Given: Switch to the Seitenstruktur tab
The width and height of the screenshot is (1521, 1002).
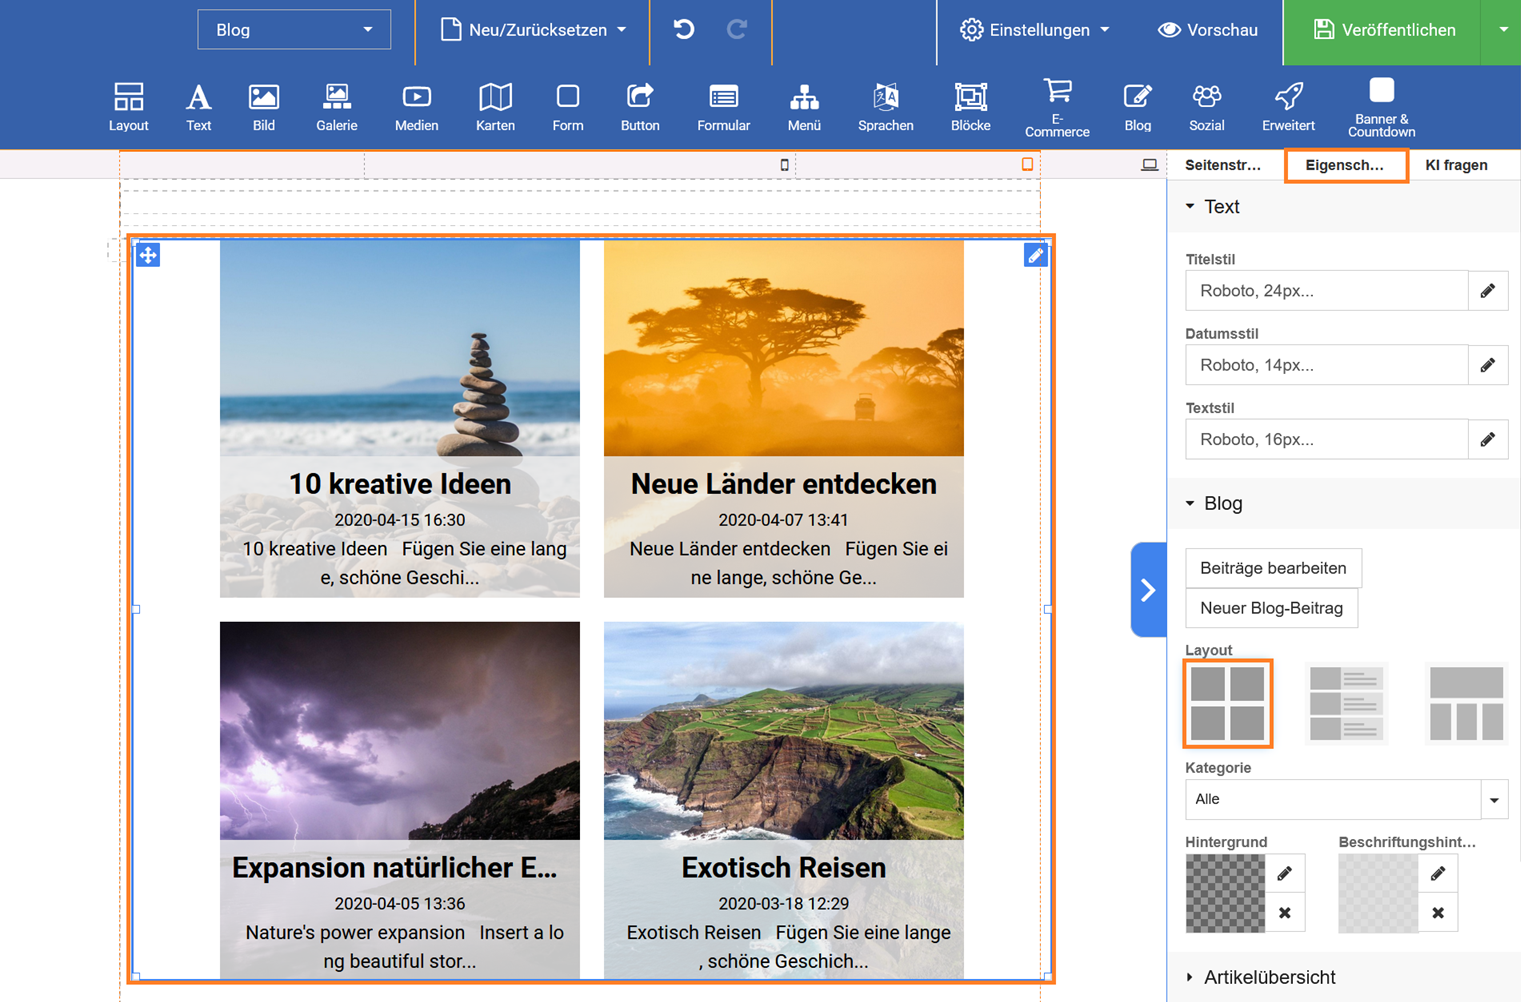Looking at the screenshot, I should [1223, 165].
